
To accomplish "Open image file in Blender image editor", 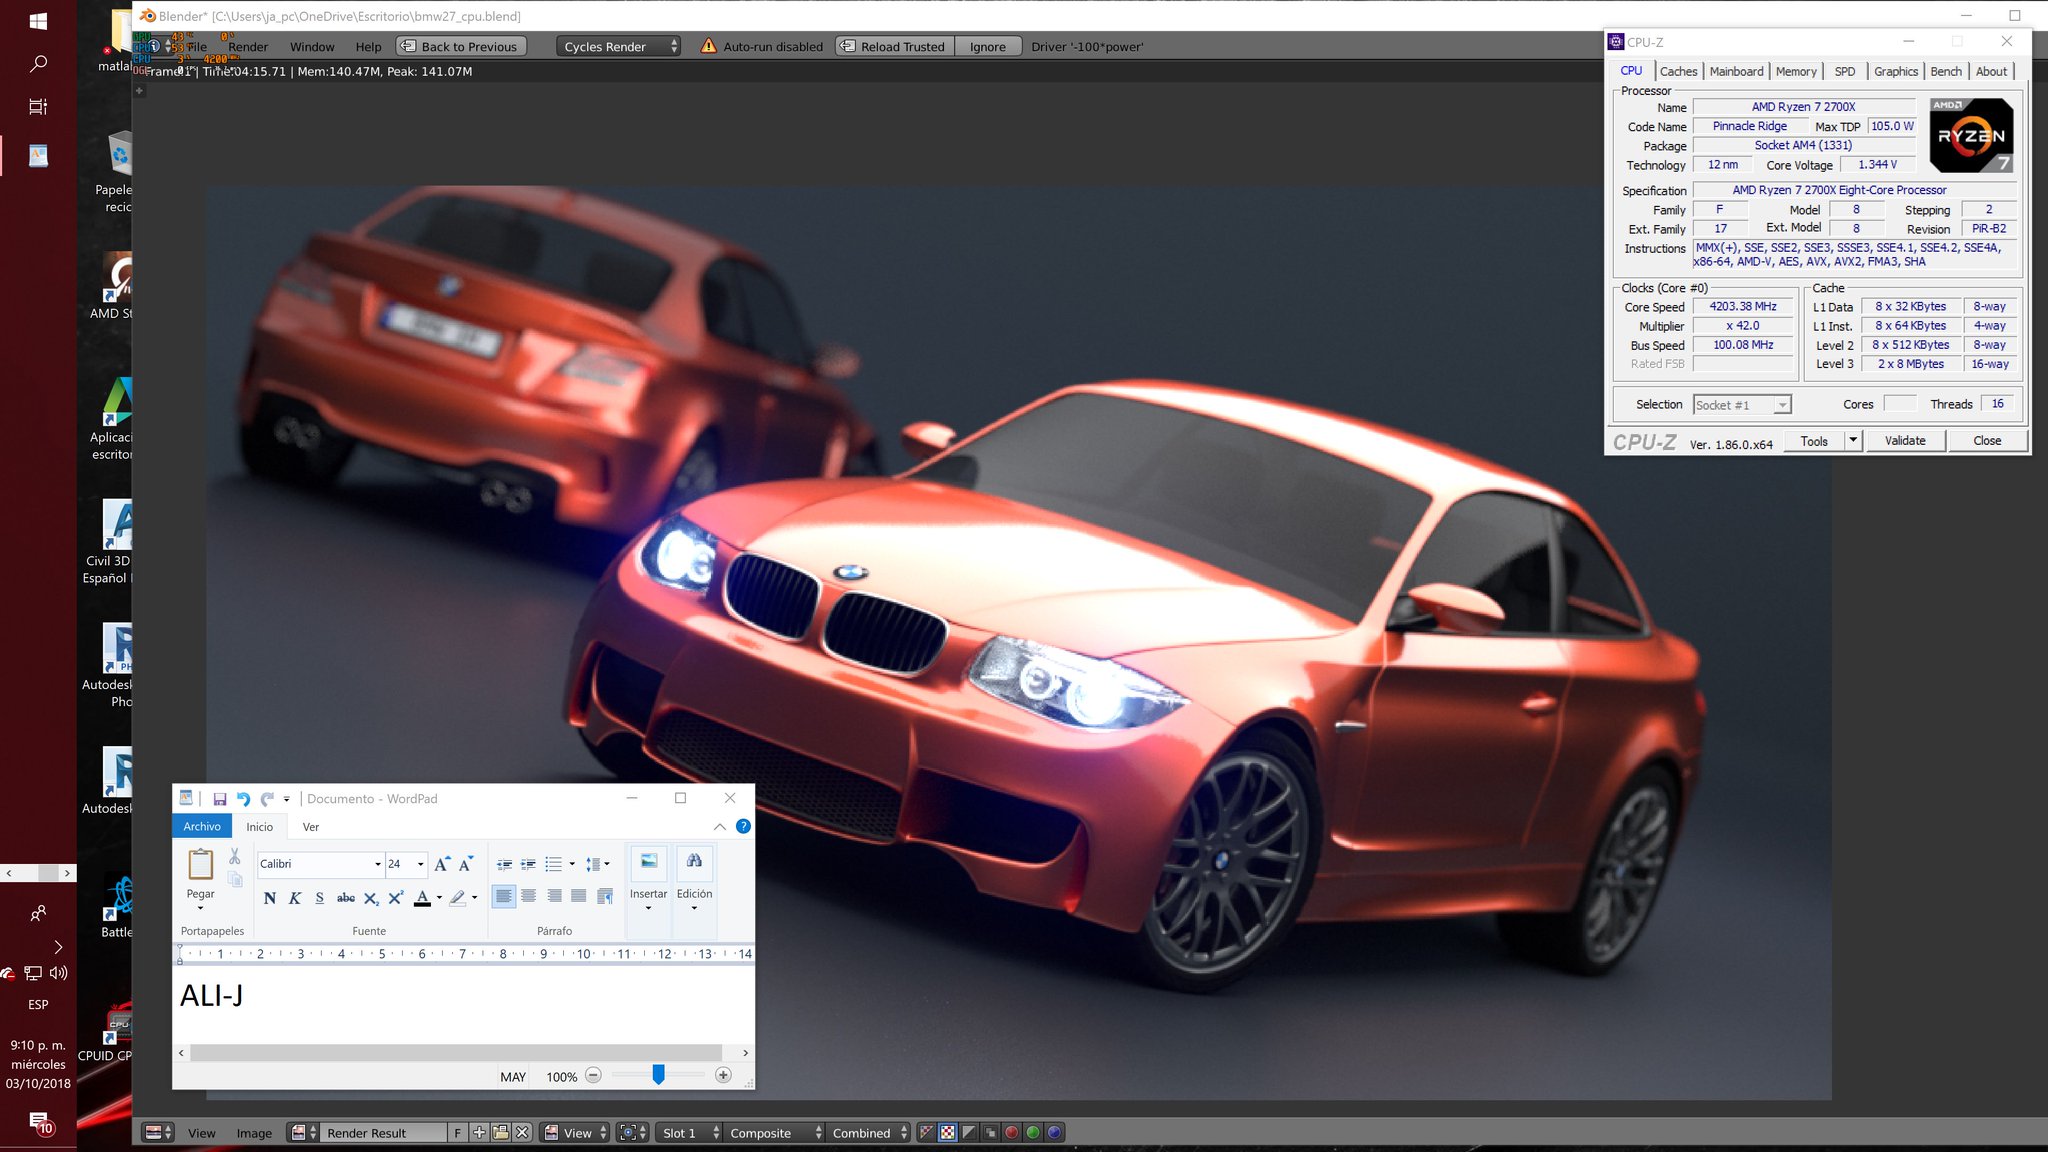I will point(500,1133).
